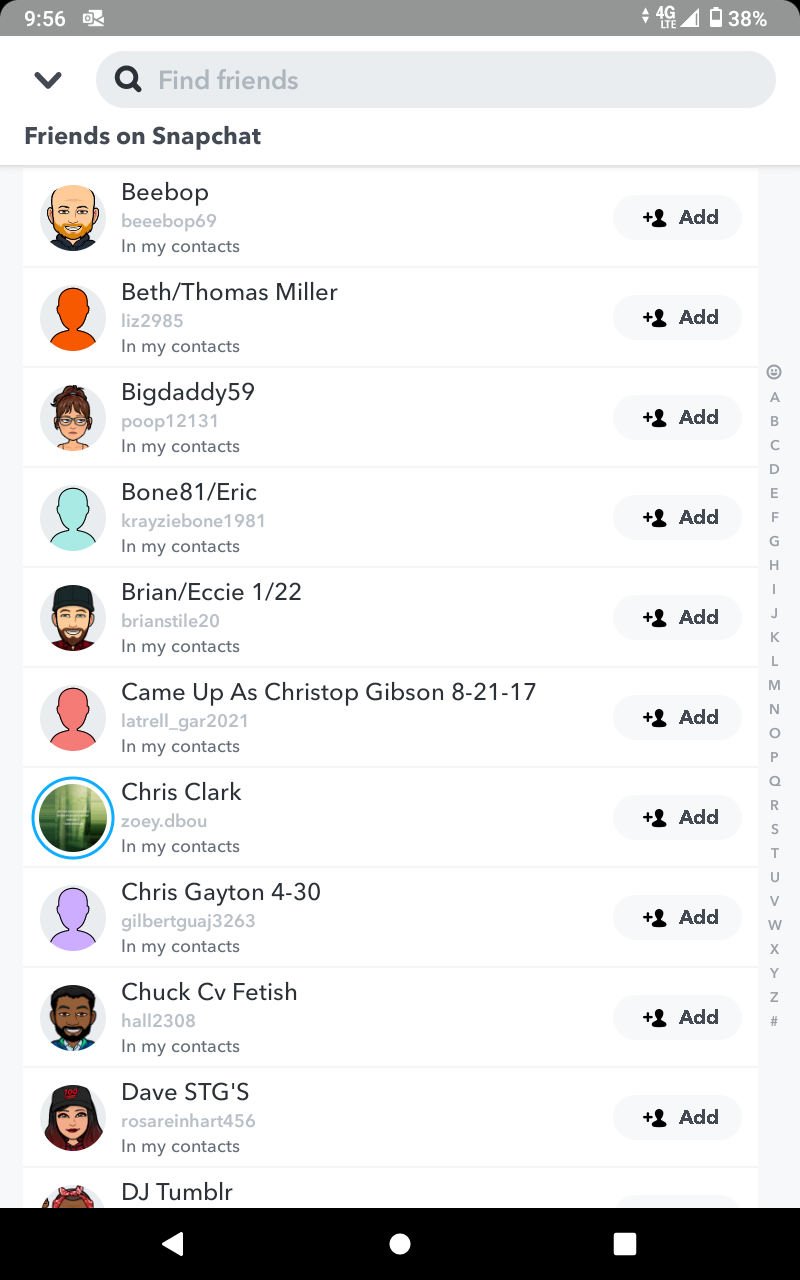Add Chris Gayton 4-30 as friend
The height and width of the screenshot is (1280, 800).
[677, 917]
